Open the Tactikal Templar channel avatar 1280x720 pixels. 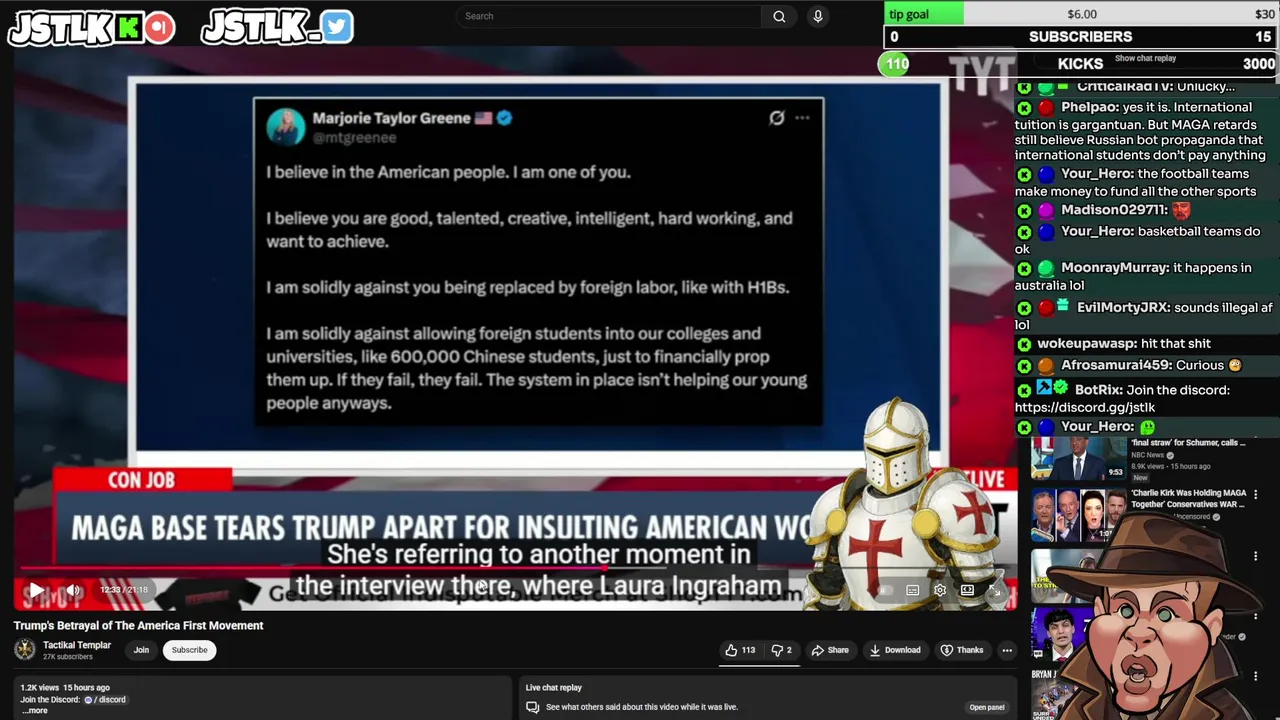[x=24, y=650]
